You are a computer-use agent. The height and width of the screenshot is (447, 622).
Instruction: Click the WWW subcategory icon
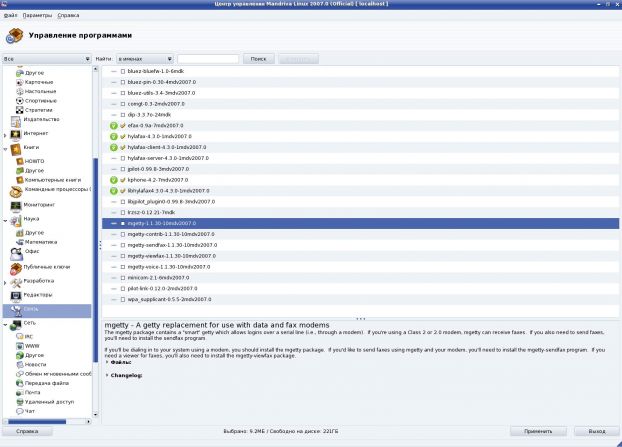coord(19,346)
